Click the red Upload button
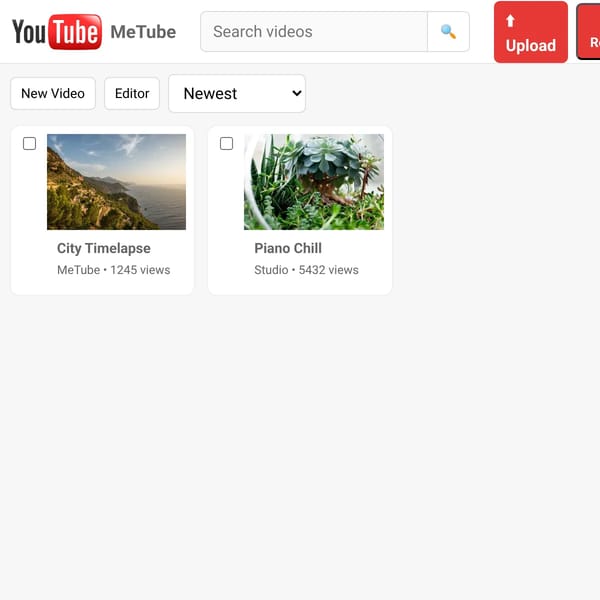 pyautogui.click(x=531, y=32)
